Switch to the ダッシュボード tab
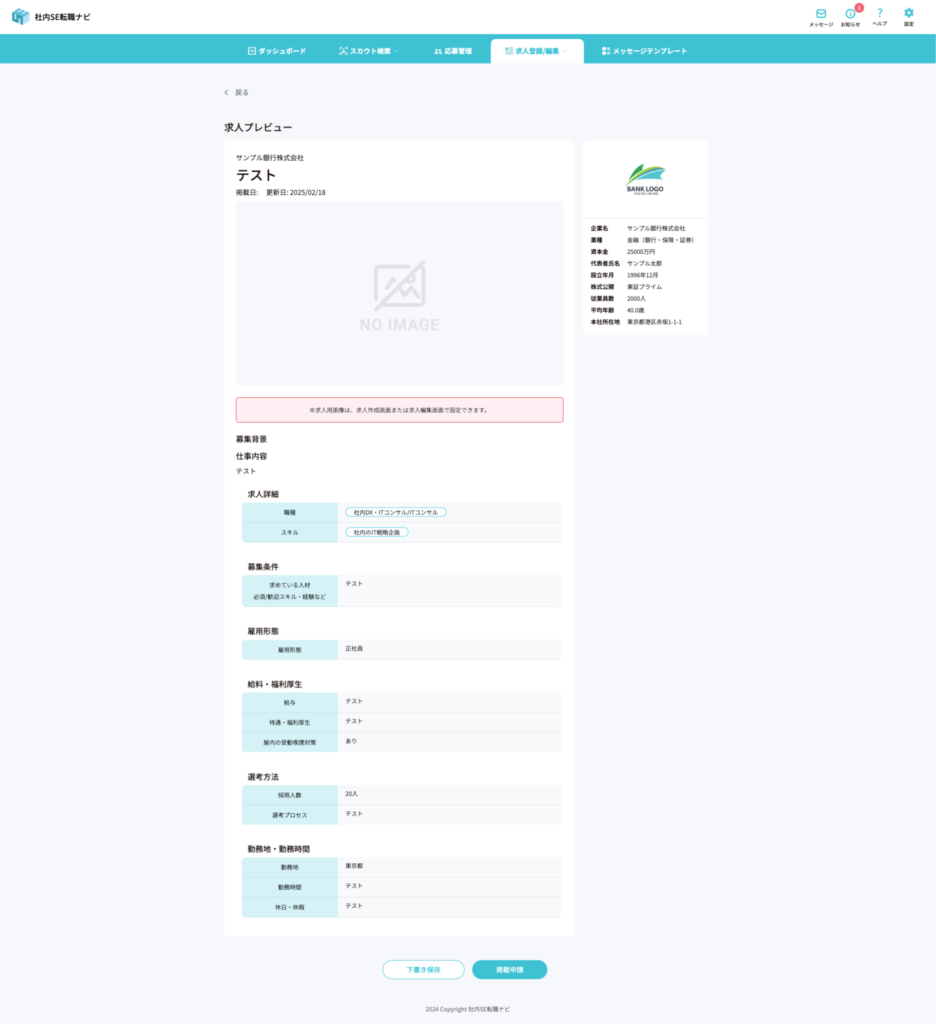The image size is (936, 1024). pos(277,51)
